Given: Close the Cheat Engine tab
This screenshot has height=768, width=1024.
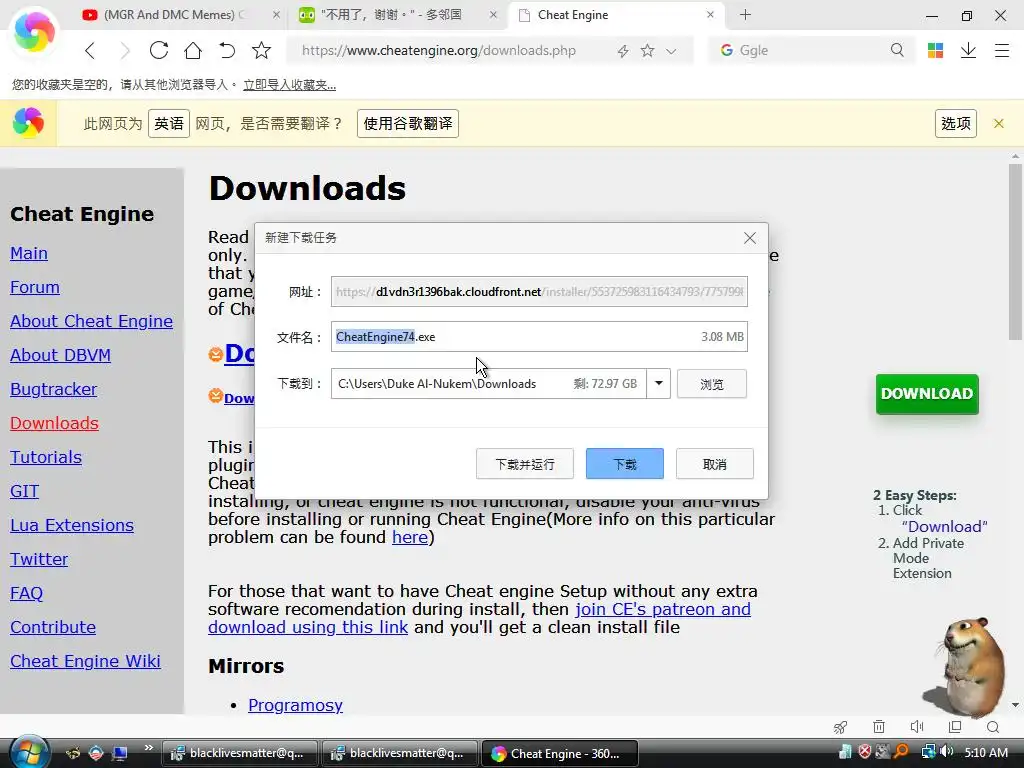Looking at the screenshot, I should [x=711, y=14].
